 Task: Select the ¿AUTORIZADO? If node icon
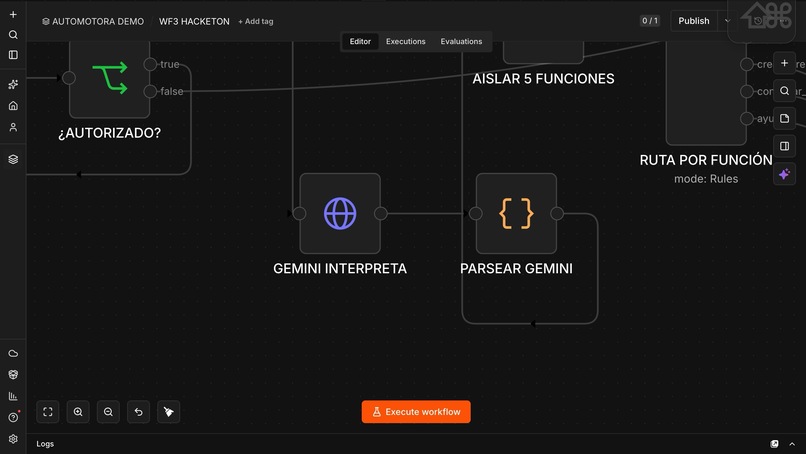109,78
